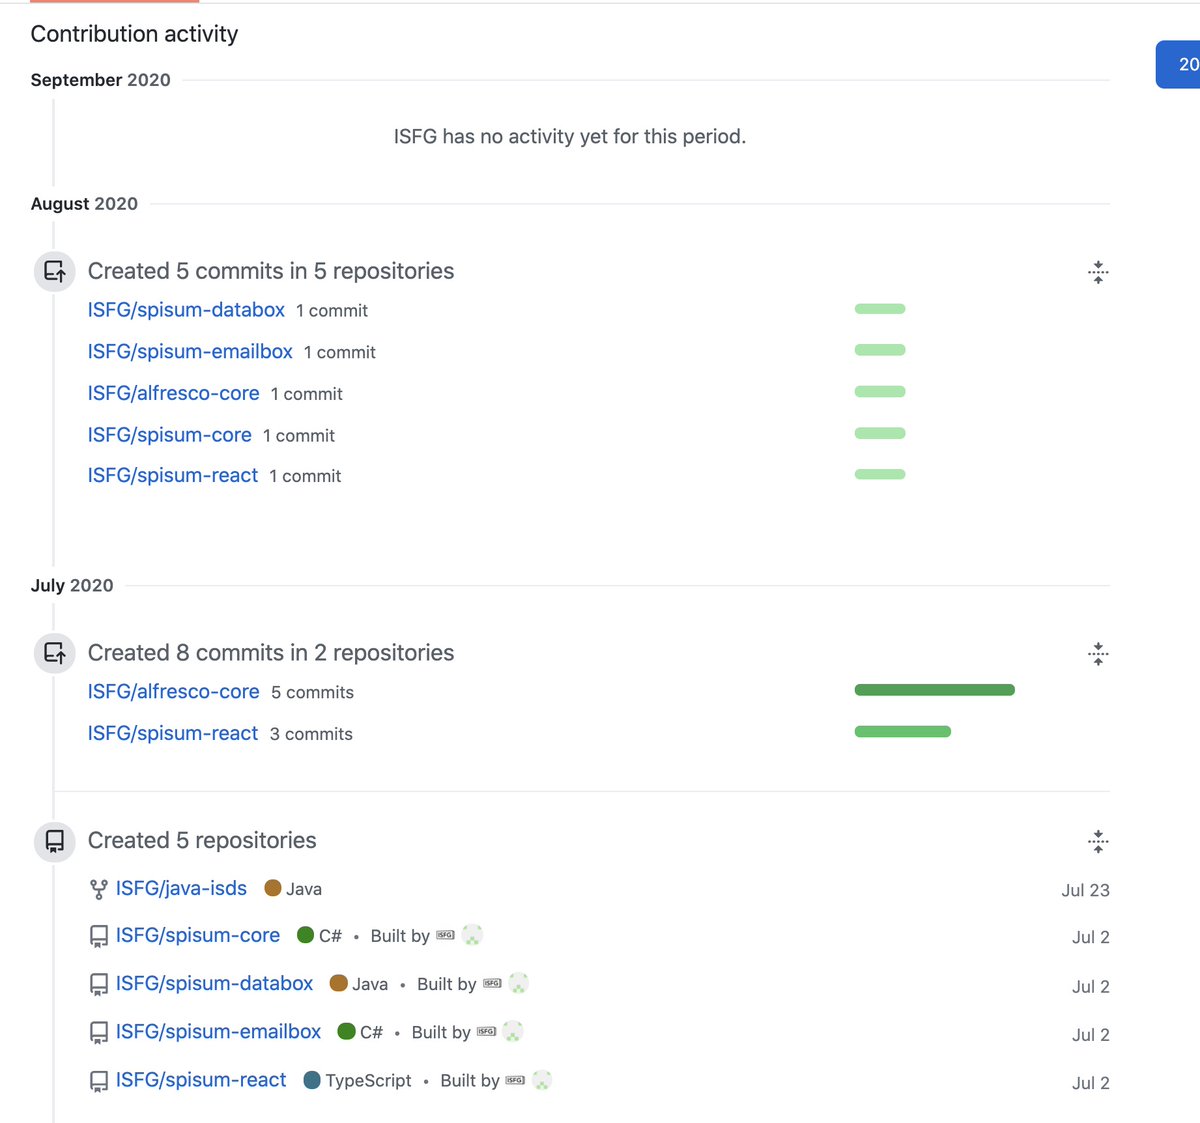Click the 'September 2020' month label
Screen dimensions: 1200x1123
pyautogui.click(x=101, y=80)
